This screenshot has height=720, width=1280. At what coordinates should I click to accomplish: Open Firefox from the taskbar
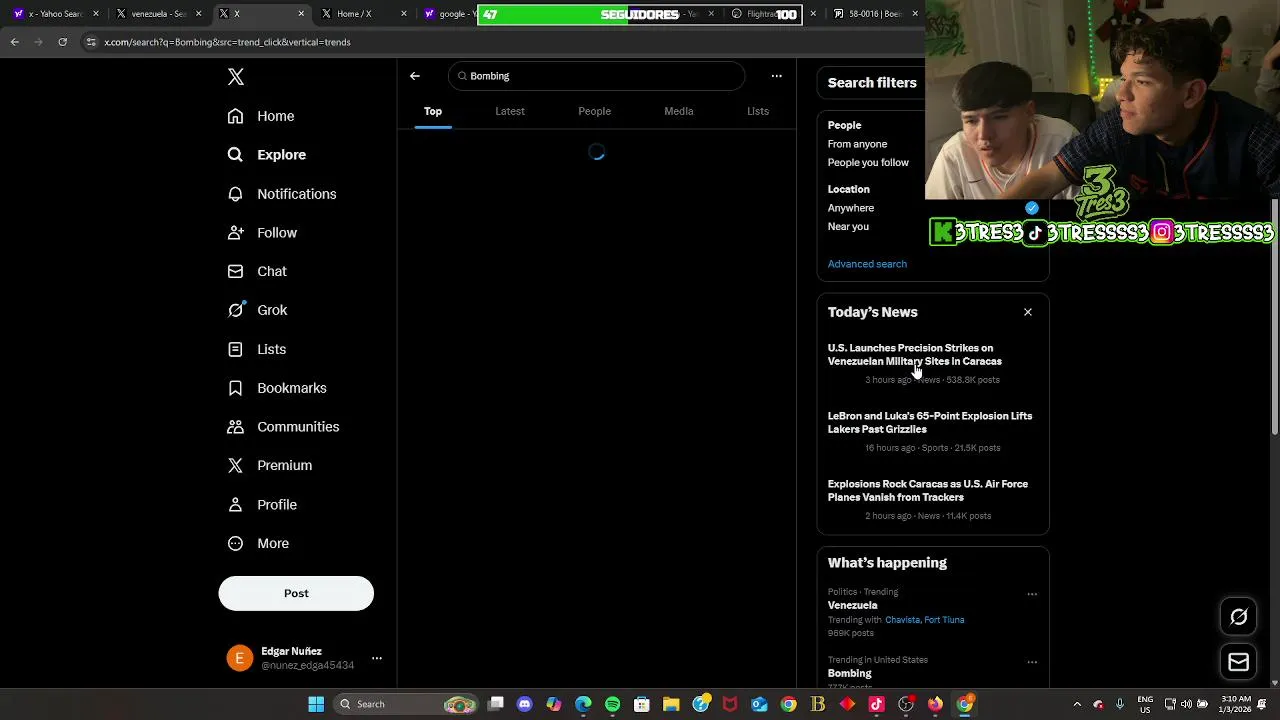[x=935, y=704]
